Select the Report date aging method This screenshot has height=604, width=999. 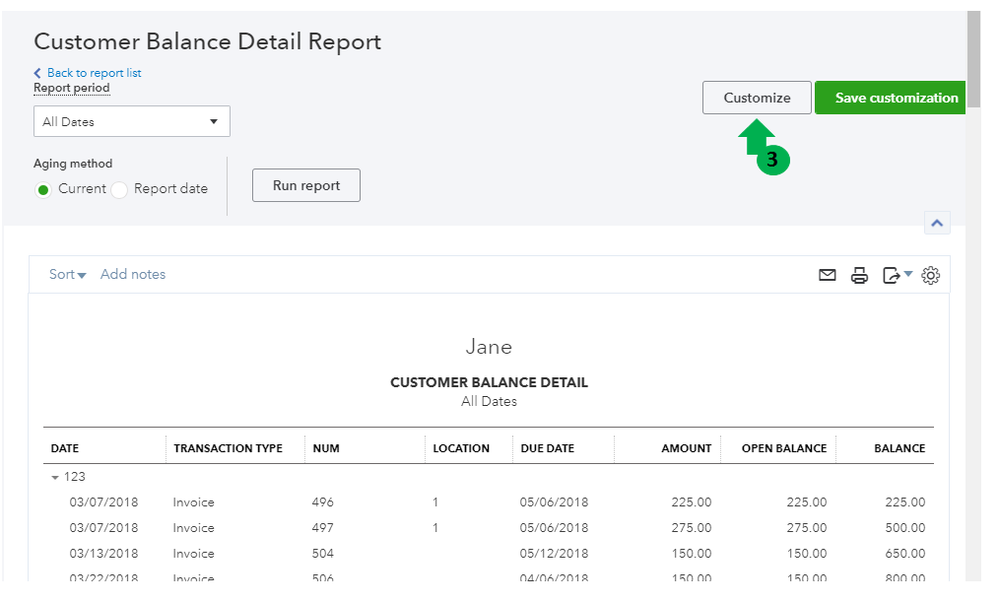[x=119, y=189]
